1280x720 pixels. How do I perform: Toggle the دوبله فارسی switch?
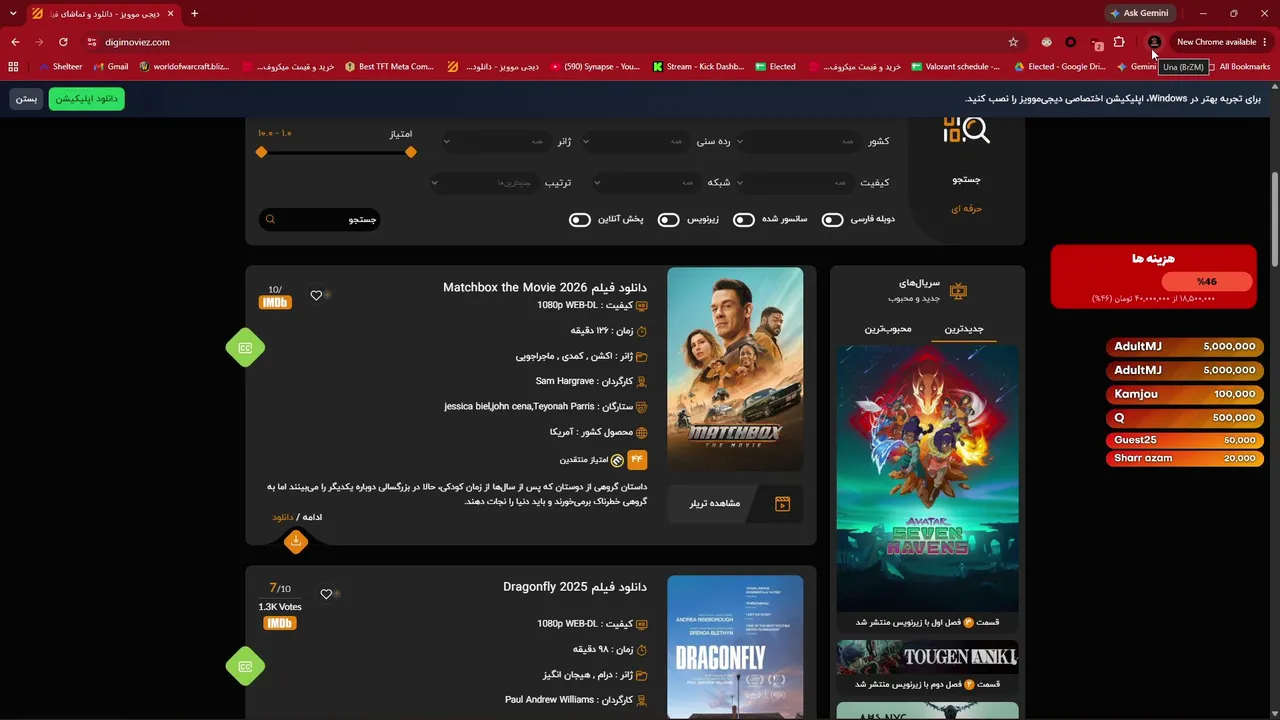click(832, 220)
